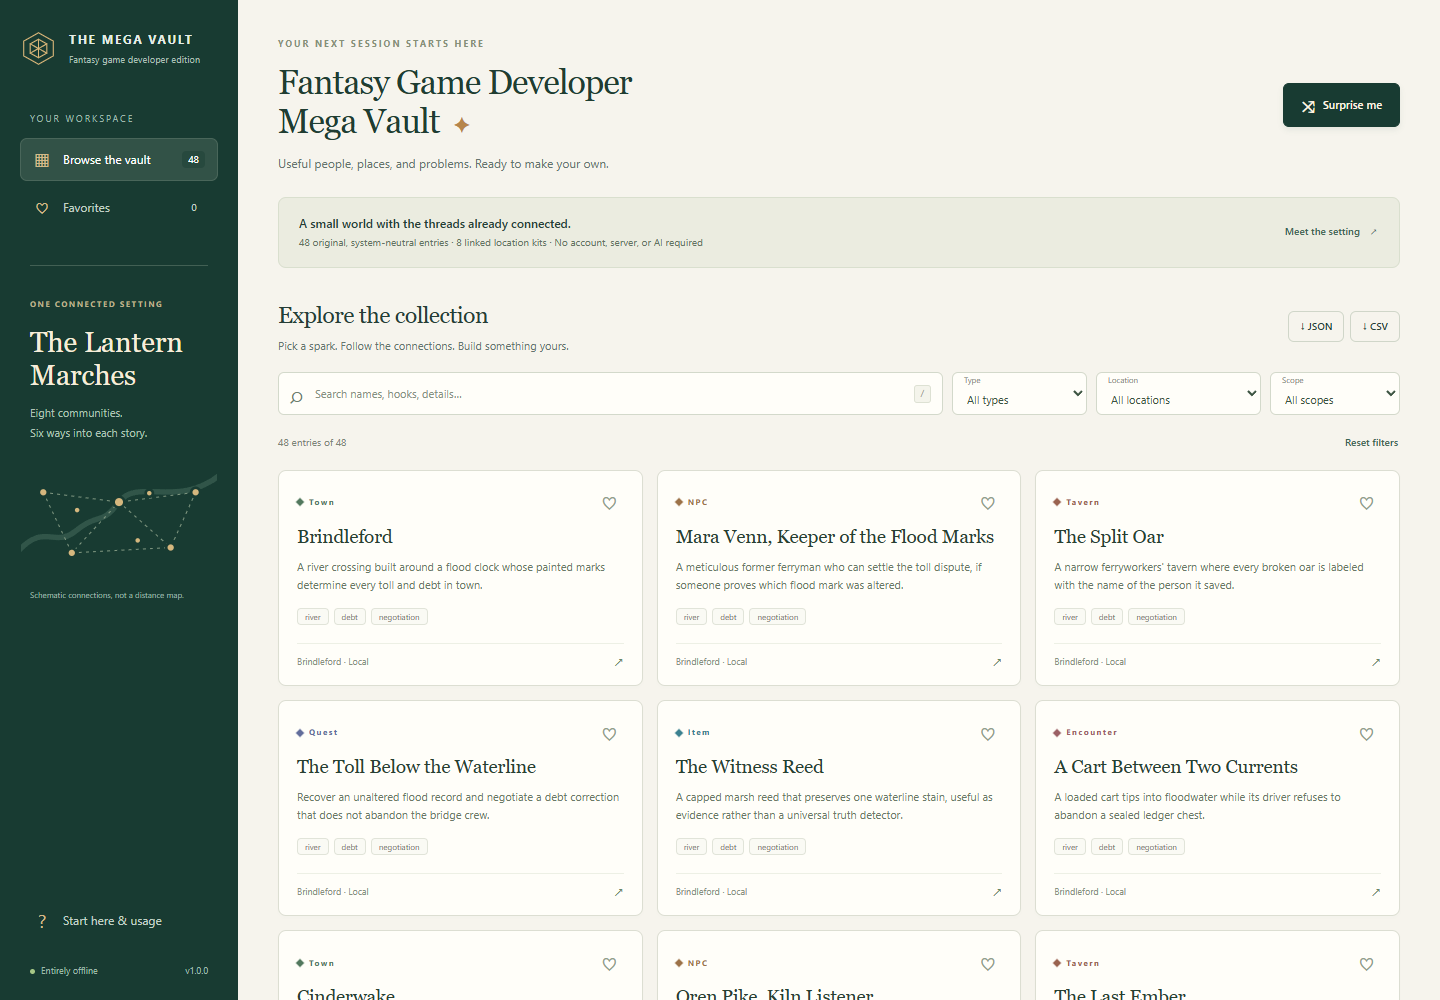
Task: Click the search magnifier icon
Action: (296, 397)
